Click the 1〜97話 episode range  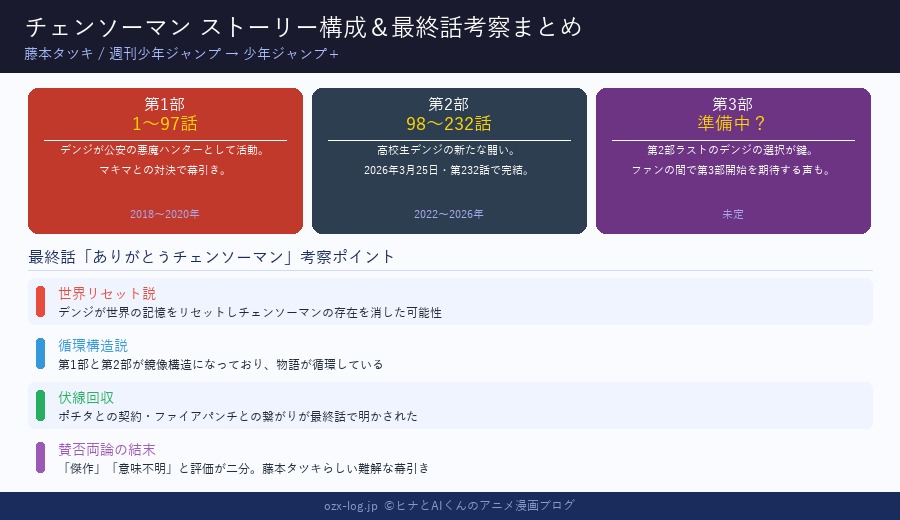coord(165,123)
